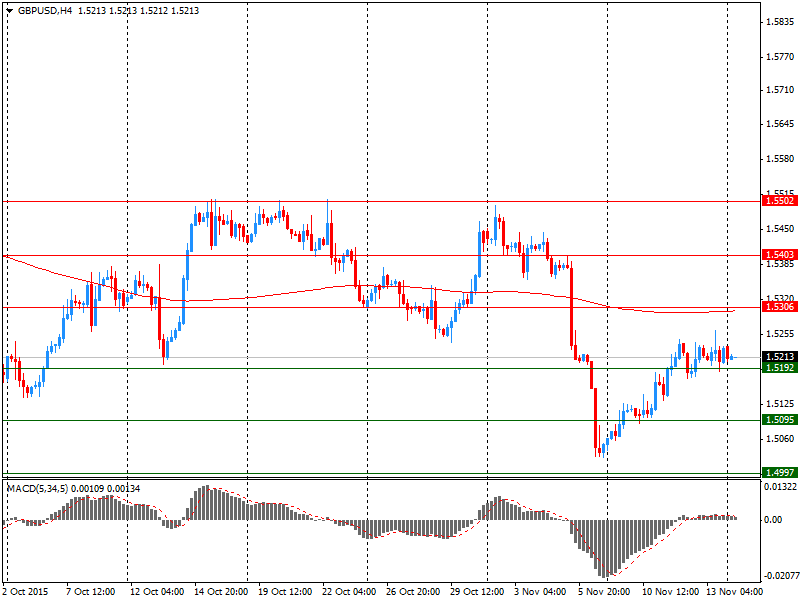The width and height of the screenshot is (800, 600).
Task: Select the 1.5125 price scale value
Action: [781, 404]
